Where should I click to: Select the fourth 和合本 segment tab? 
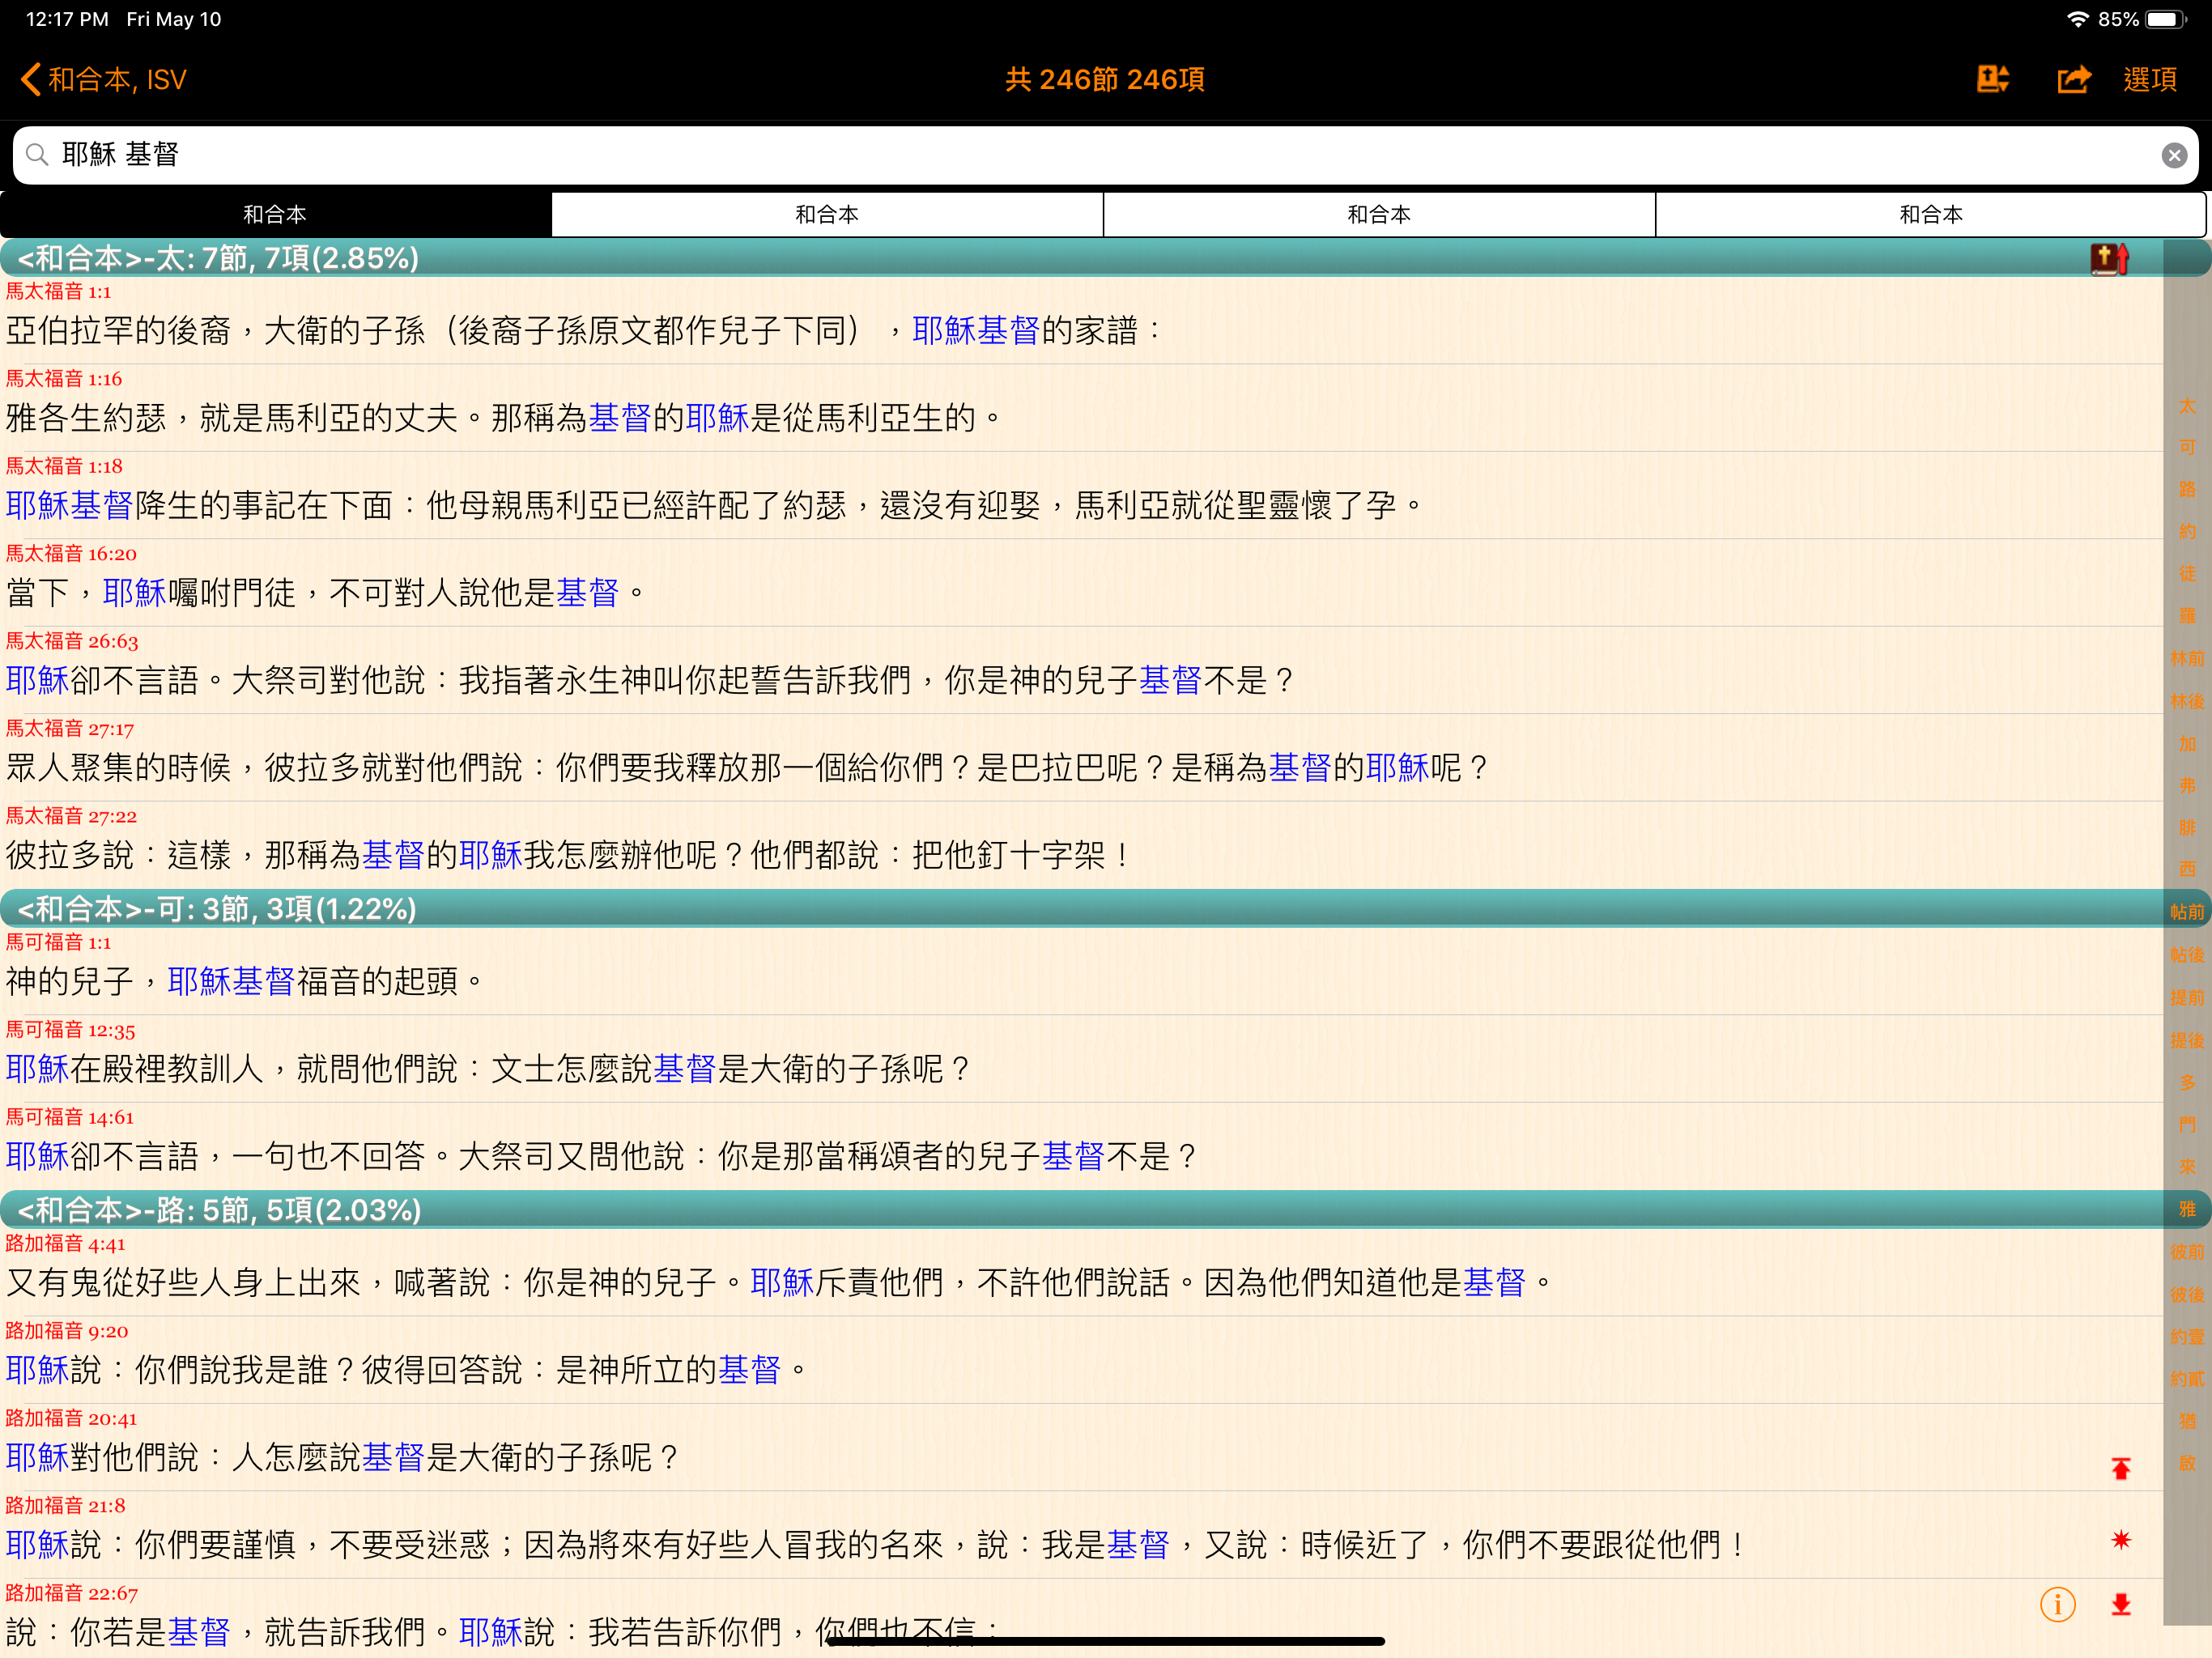coord(1931,214)
